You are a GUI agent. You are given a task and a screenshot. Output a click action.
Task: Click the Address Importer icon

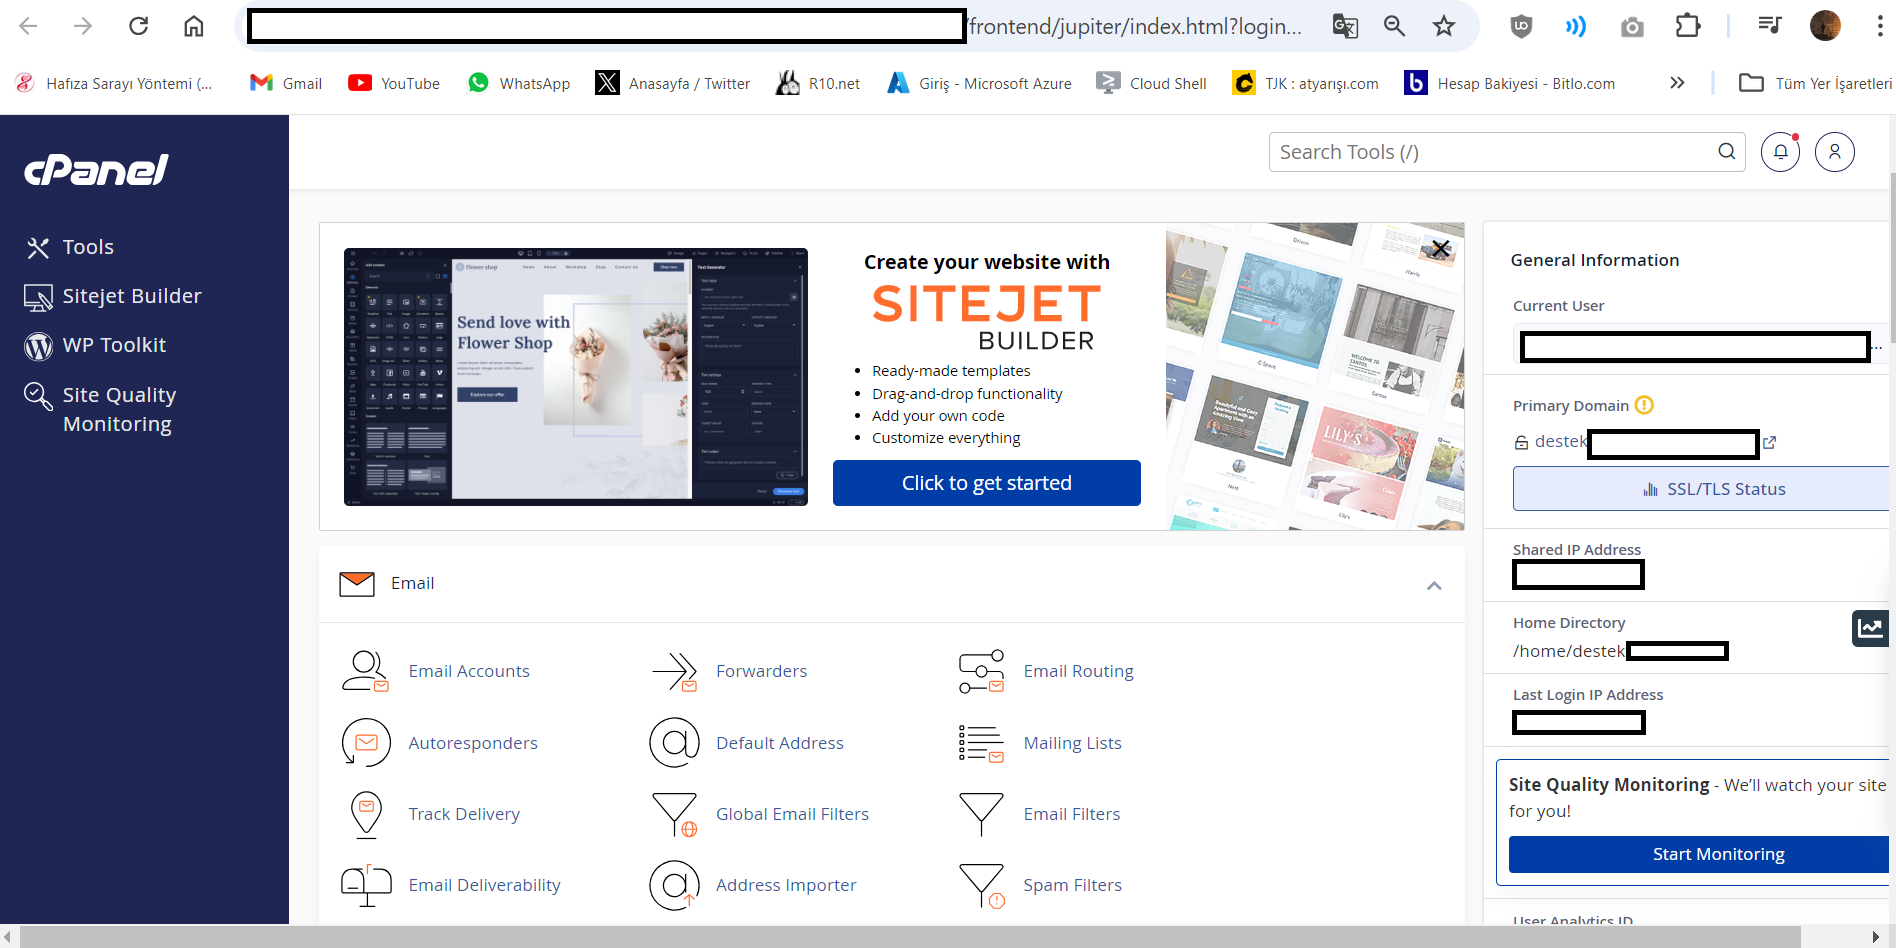[x=675, y=885]
